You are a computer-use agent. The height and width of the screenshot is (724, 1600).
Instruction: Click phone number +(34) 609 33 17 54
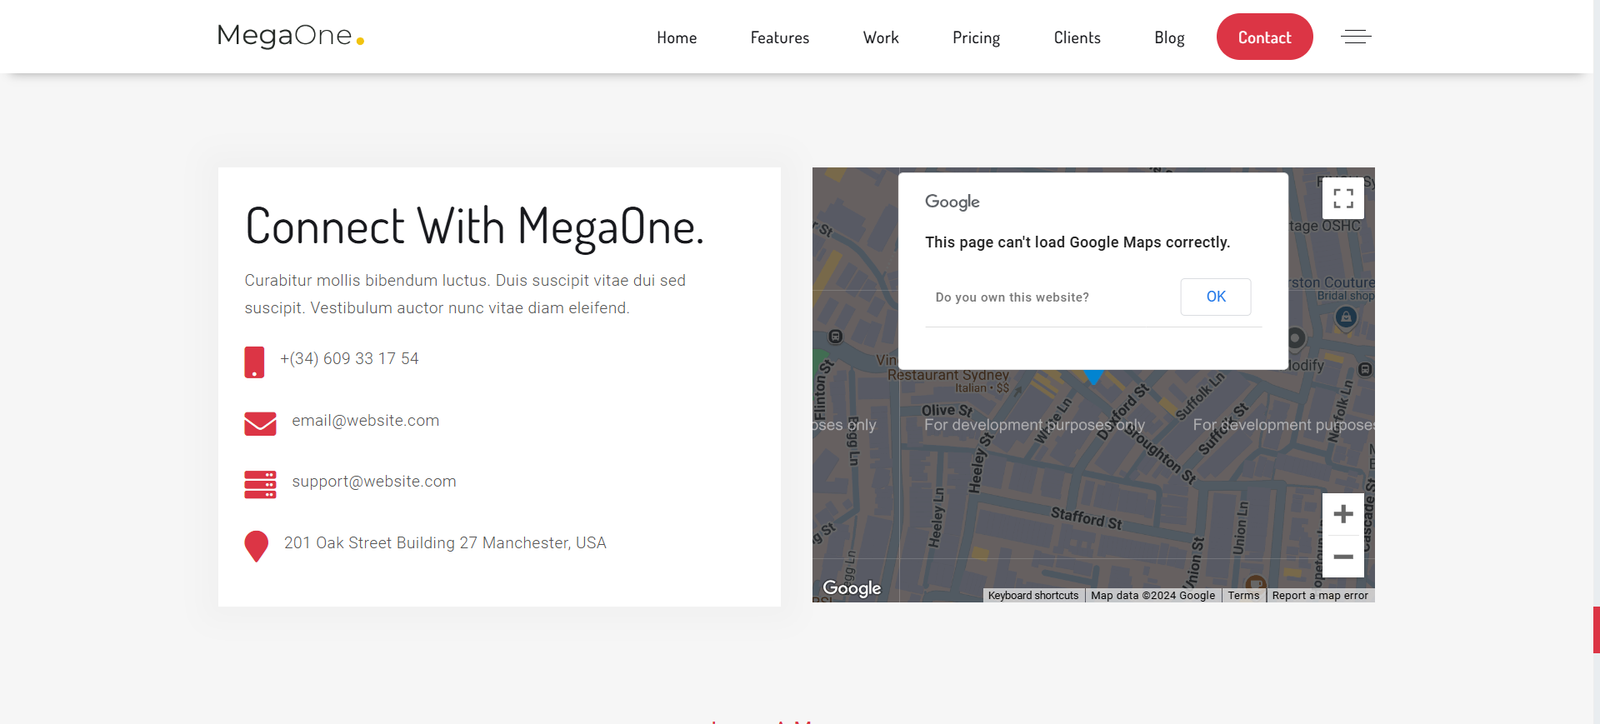click(349, 359)
